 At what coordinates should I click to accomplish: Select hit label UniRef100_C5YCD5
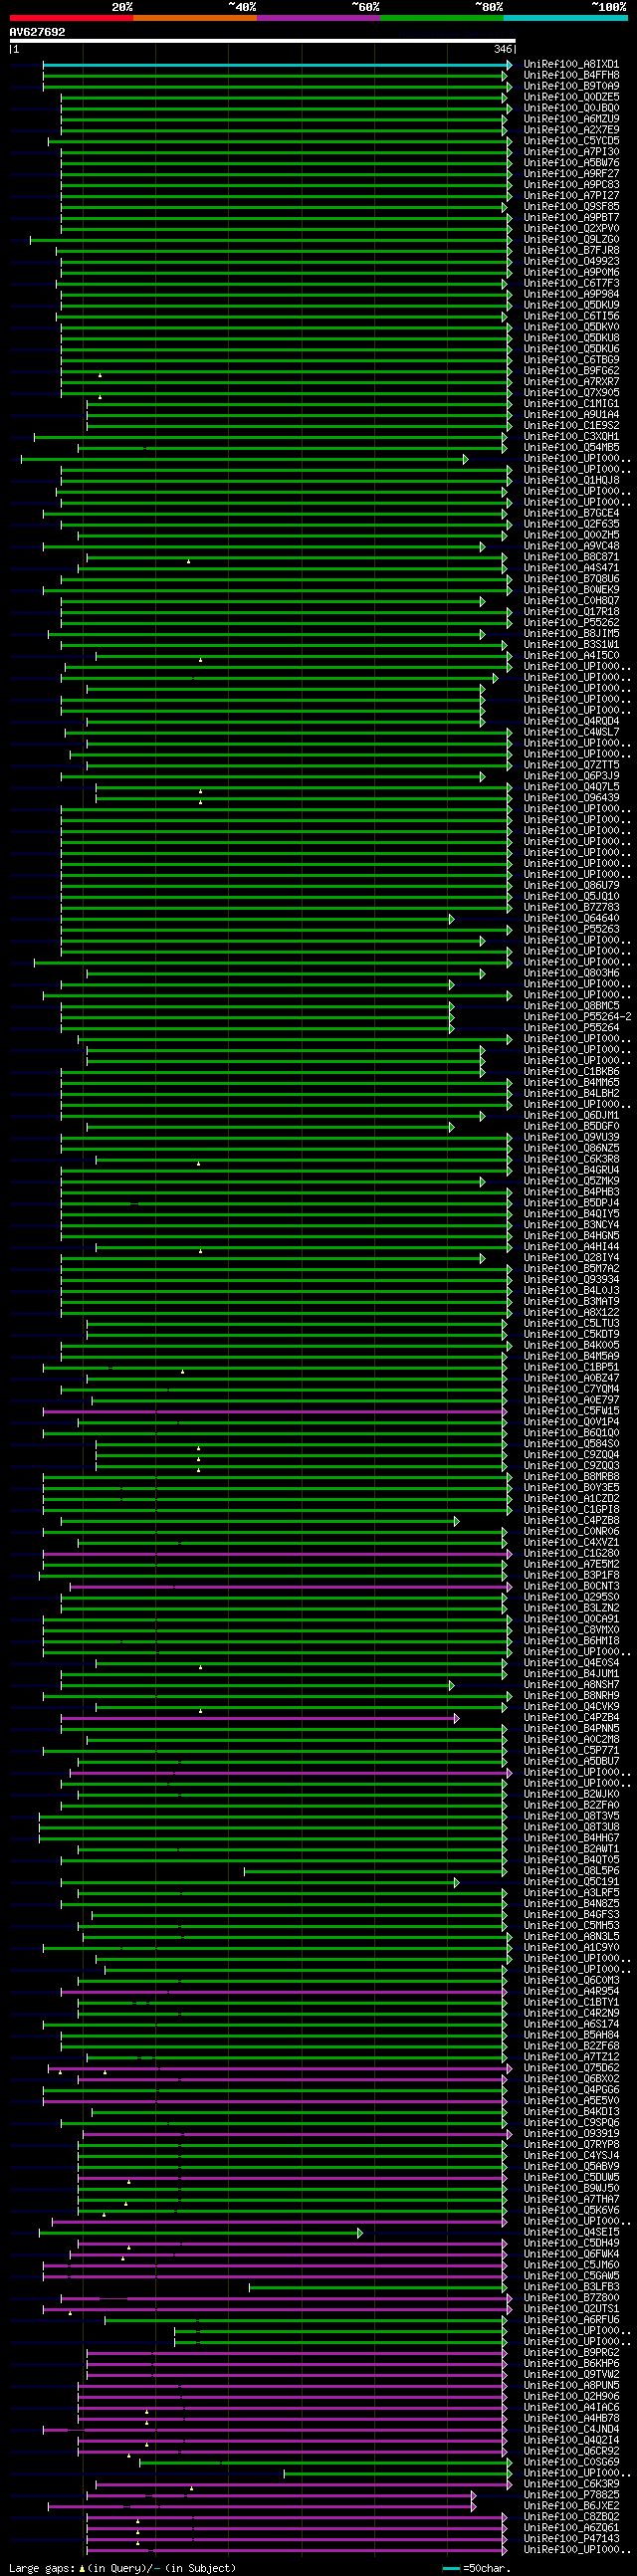pos(571,142)
